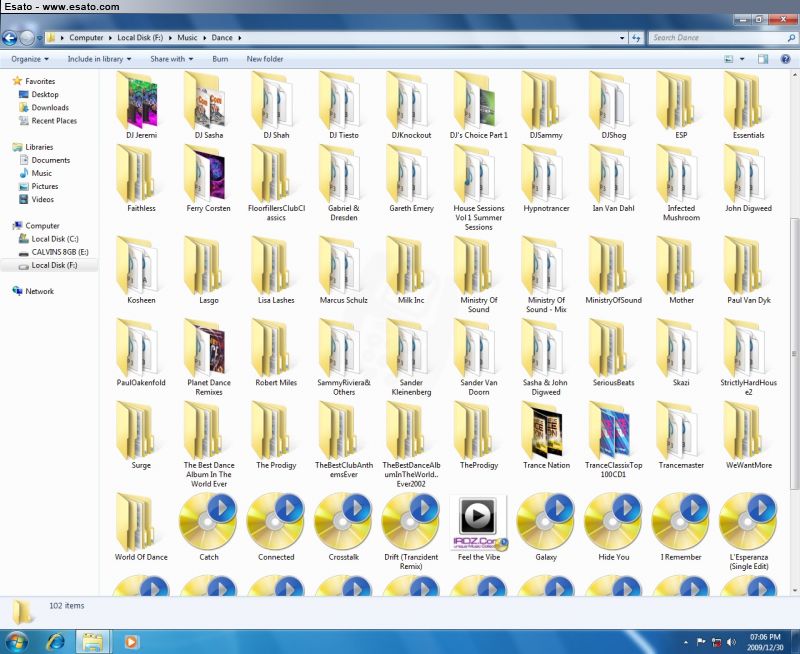Image resolution: width=800 pixels, height=654 pixels.
Task: Toggle the preview pane button
Action: 763,59
